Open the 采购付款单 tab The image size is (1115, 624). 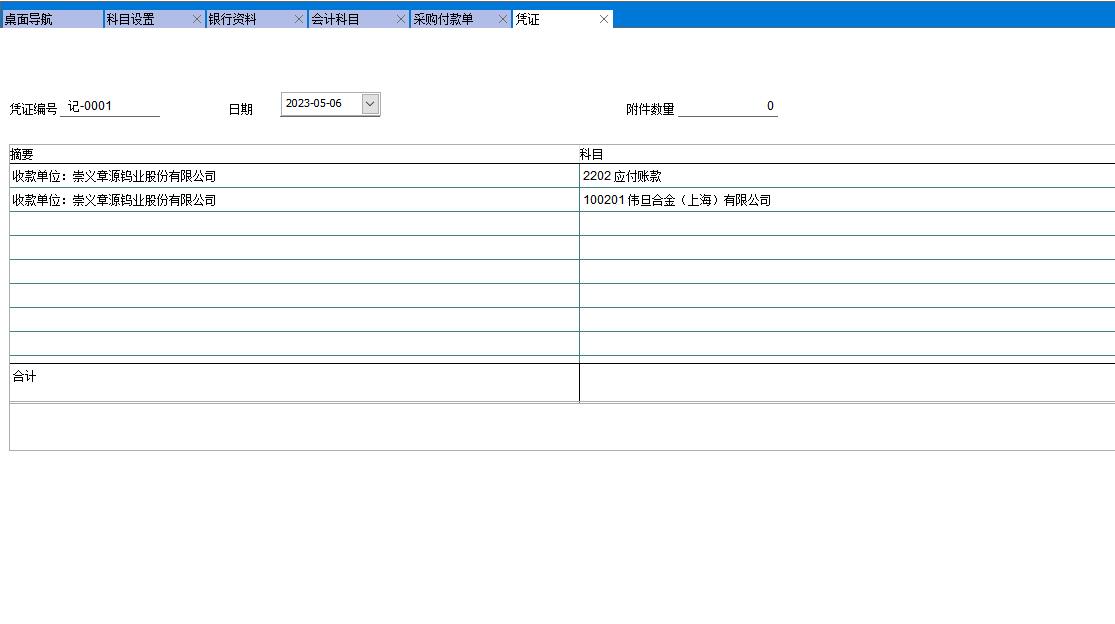pos(452,19)
